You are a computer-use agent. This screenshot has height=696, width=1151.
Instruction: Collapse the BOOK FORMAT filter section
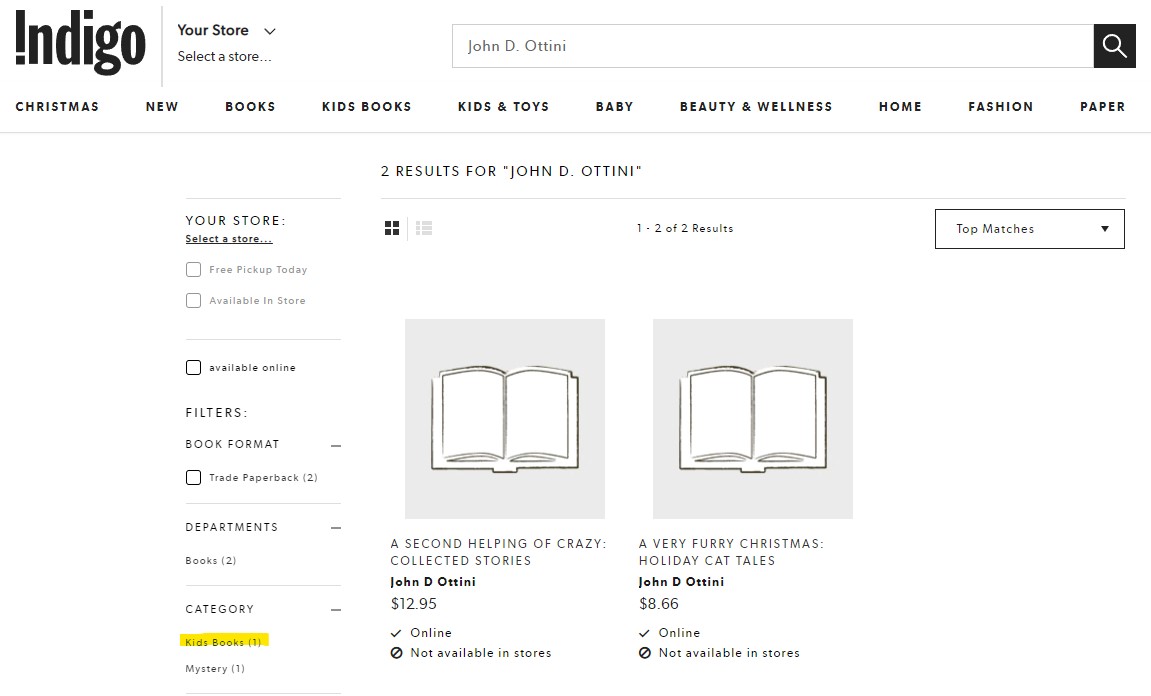tap(335, 444)
